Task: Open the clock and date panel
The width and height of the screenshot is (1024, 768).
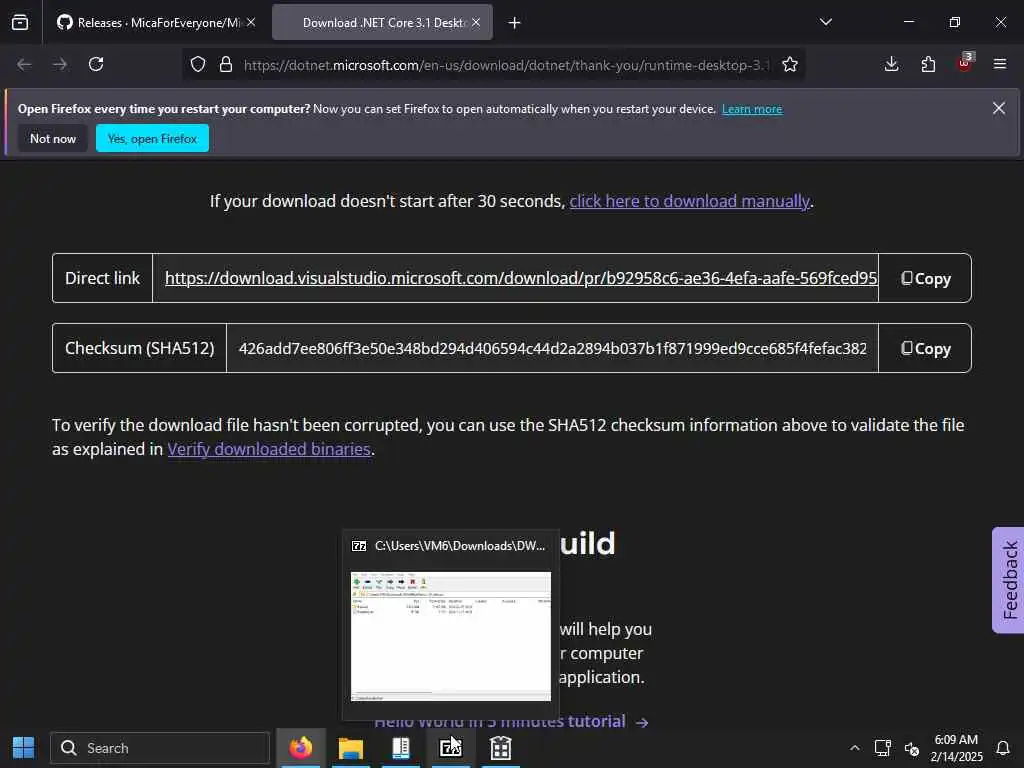Action: pos(956,748)
